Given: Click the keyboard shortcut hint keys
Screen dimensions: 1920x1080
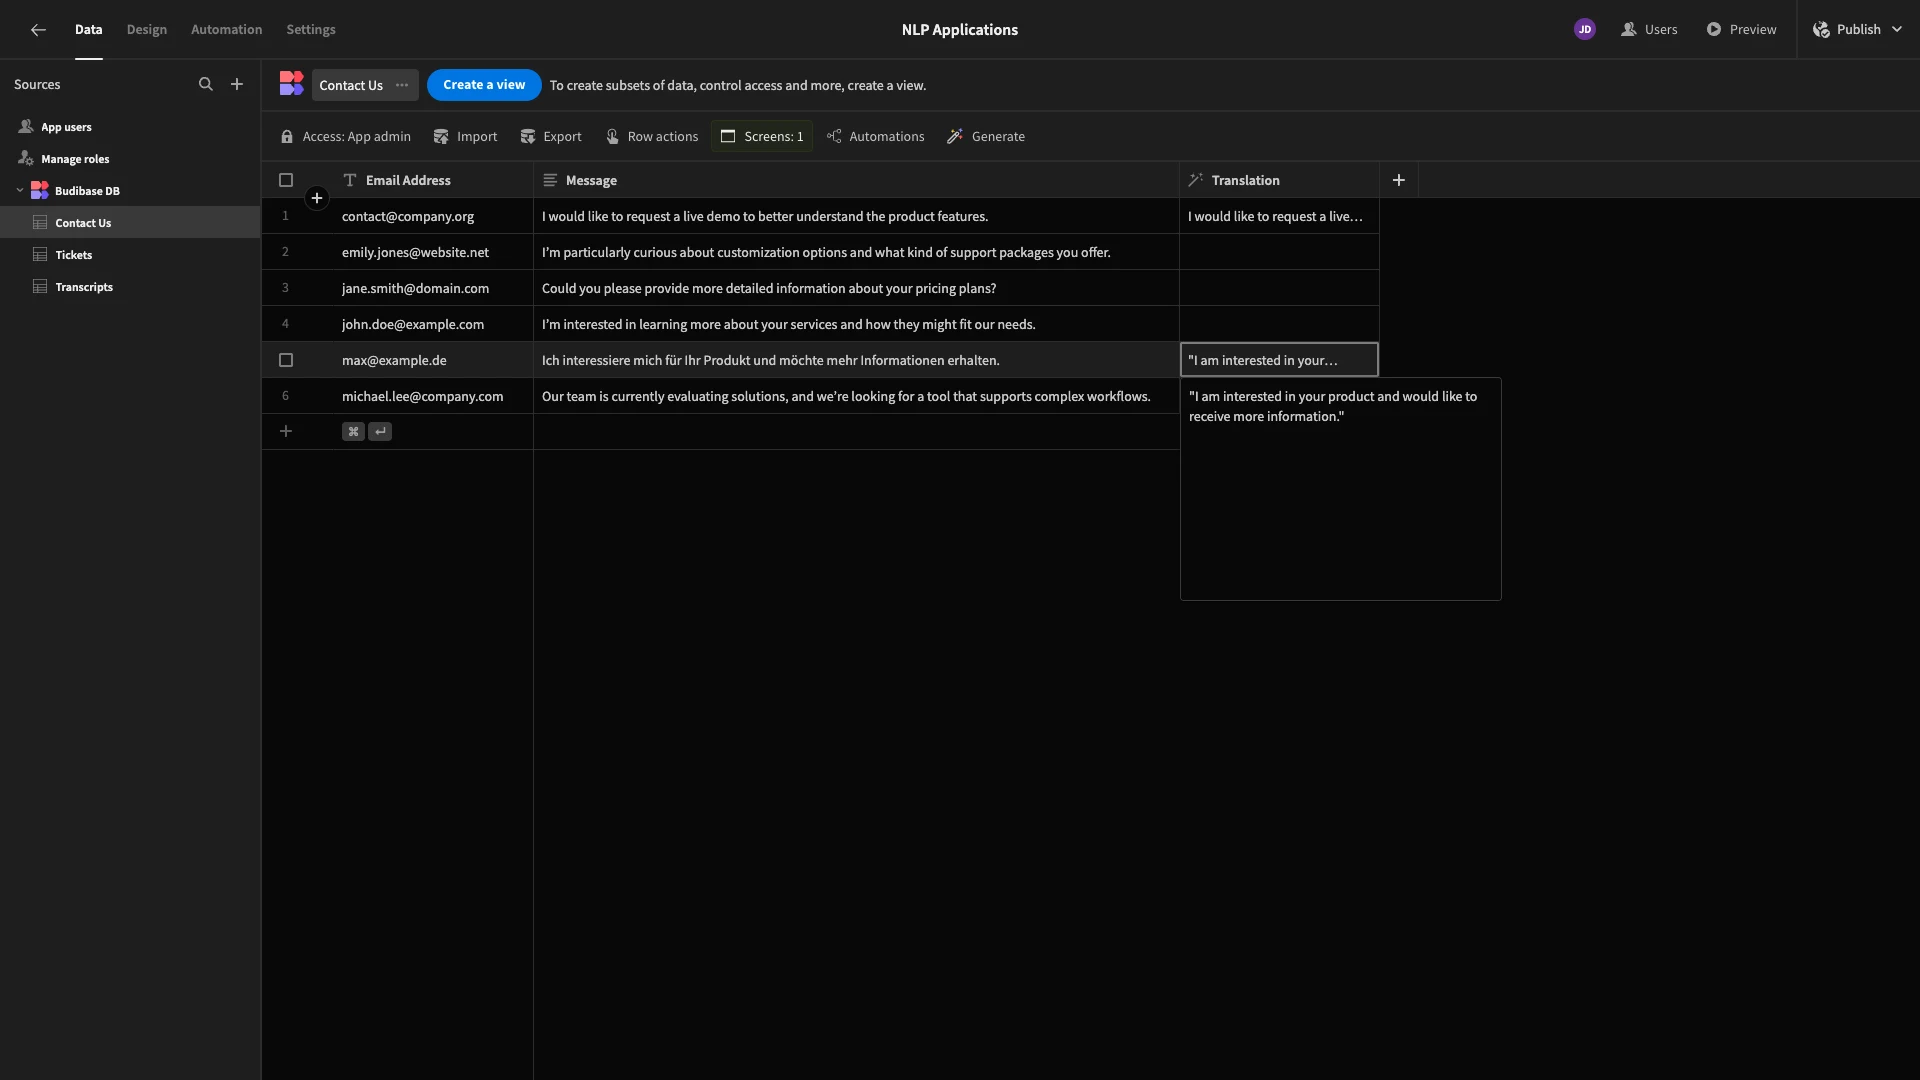Looking at the screenshot, I should (x=367, y=432).
